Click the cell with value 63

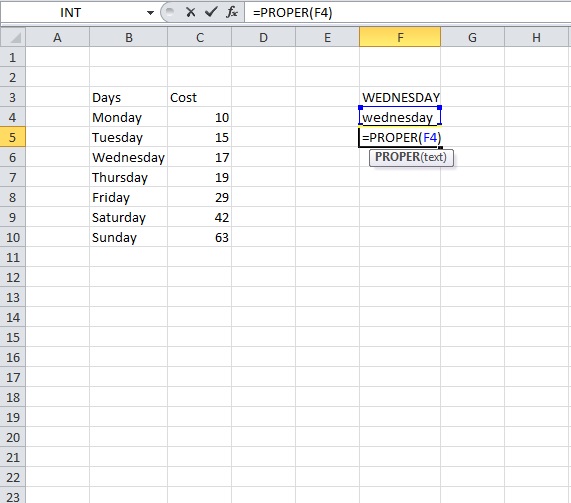[199, 237]
